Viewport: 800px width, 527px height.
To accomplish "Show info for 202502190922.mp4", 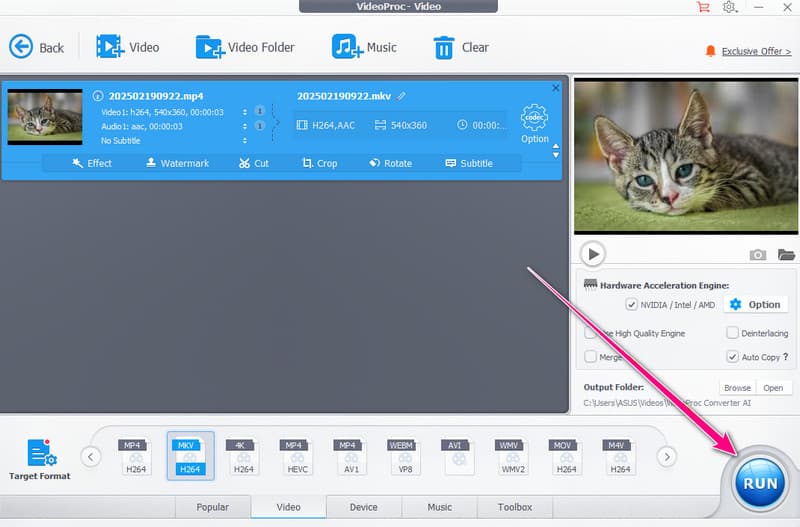I will (97, 96).
